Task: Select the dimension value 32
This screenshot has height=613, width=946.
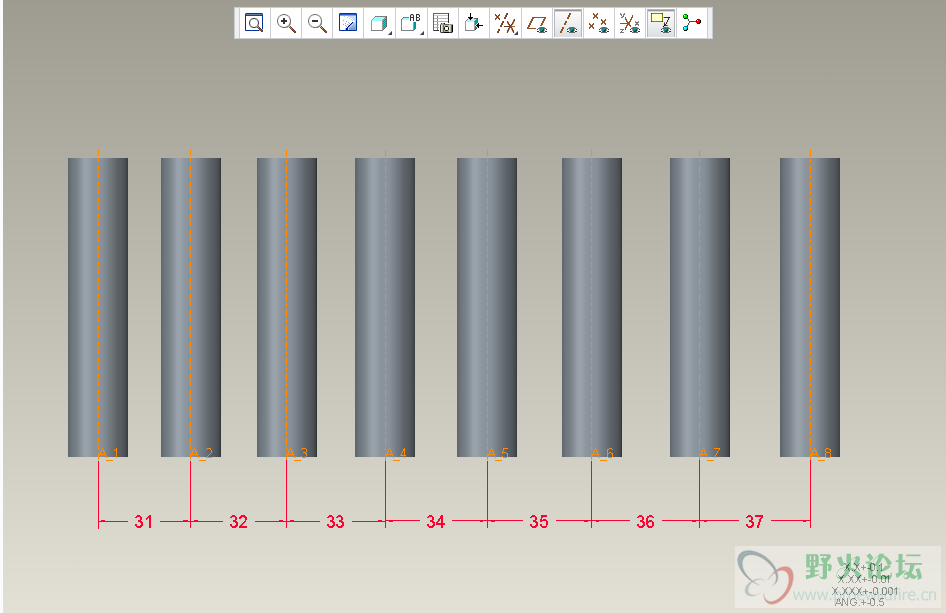Action: tap(238, 521)
